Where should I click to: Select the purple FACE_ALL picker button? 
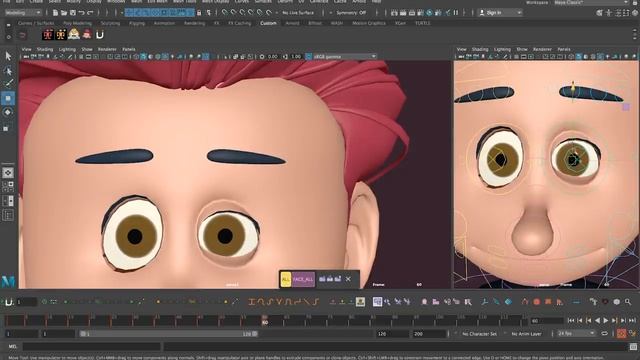(x=303, y=279)
